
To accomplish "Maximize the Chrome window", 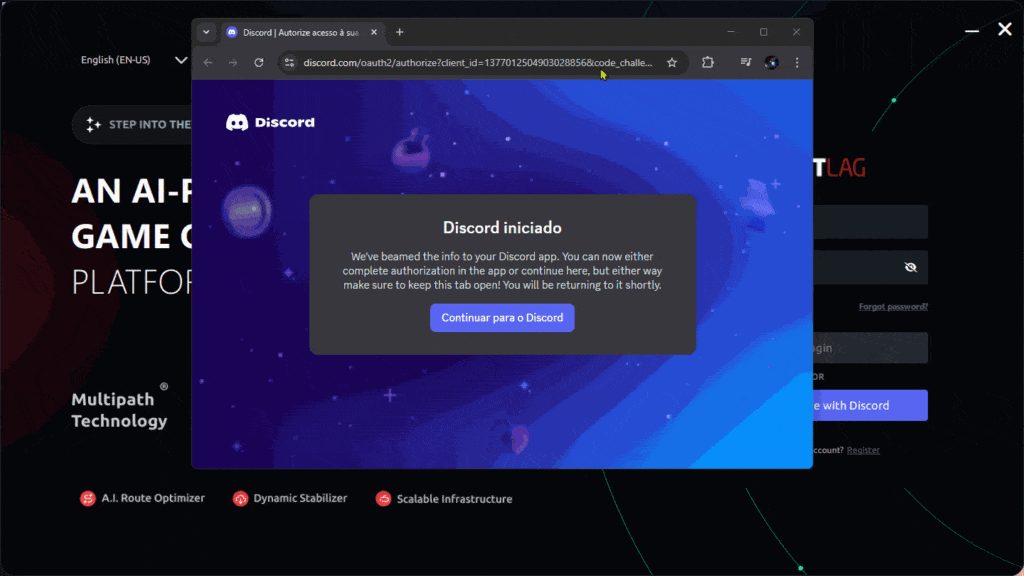I will click(763, 32).
